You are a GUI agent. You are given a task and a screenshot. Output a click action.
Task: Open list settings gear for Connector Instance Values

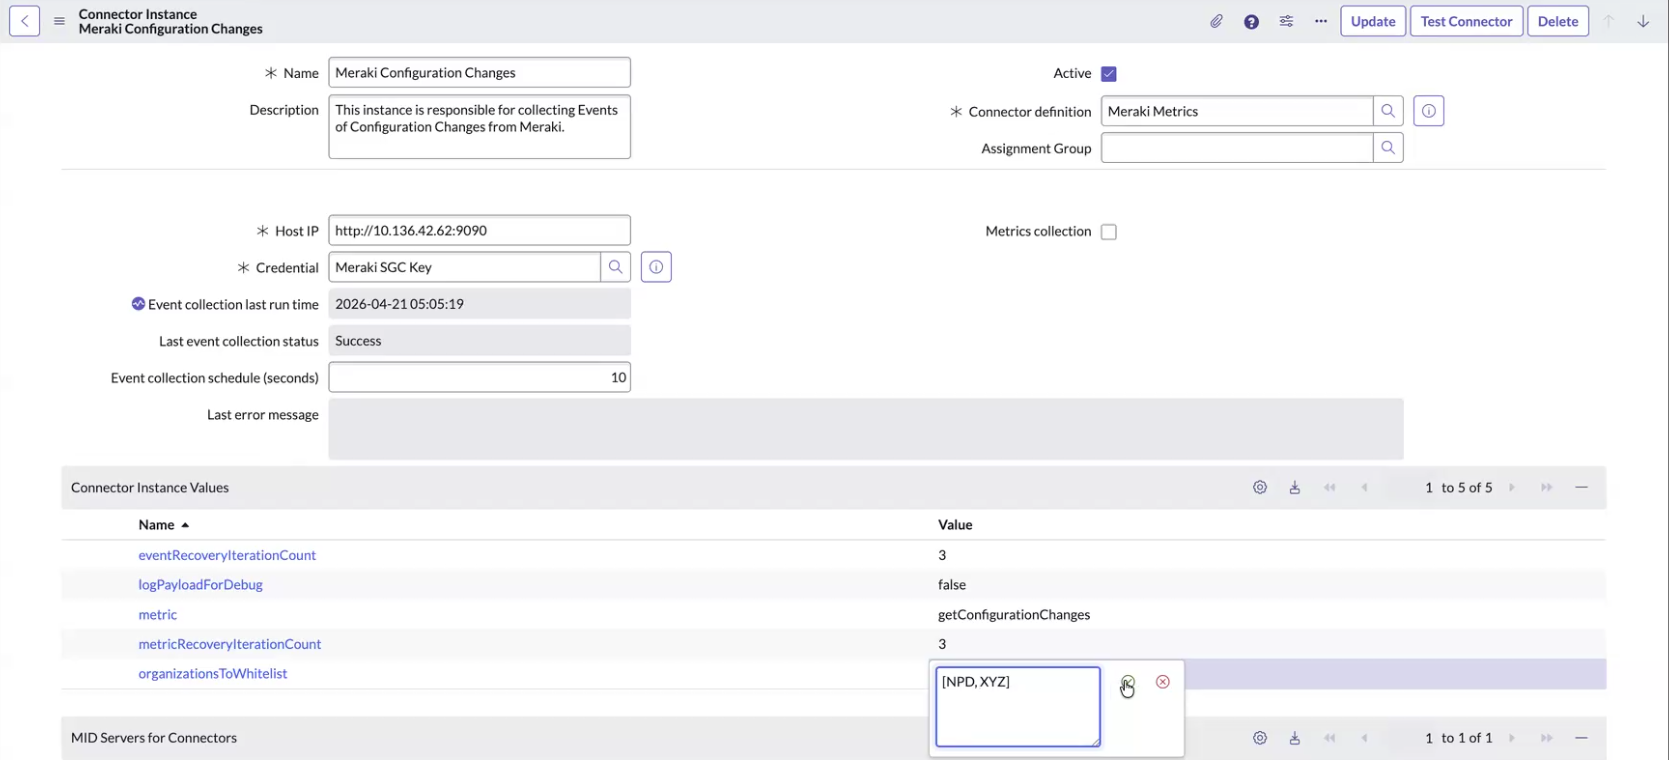pyautogui.click(x=1260, y=488)
